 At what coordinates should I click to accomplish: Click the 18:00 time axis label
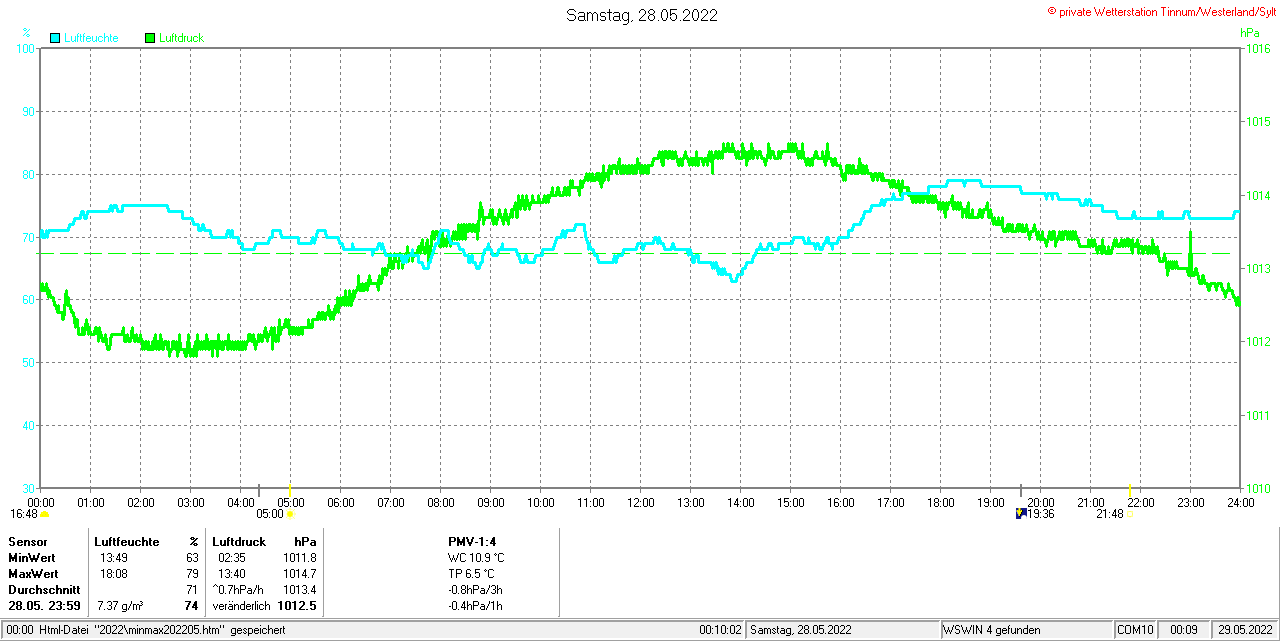point(940,503)
